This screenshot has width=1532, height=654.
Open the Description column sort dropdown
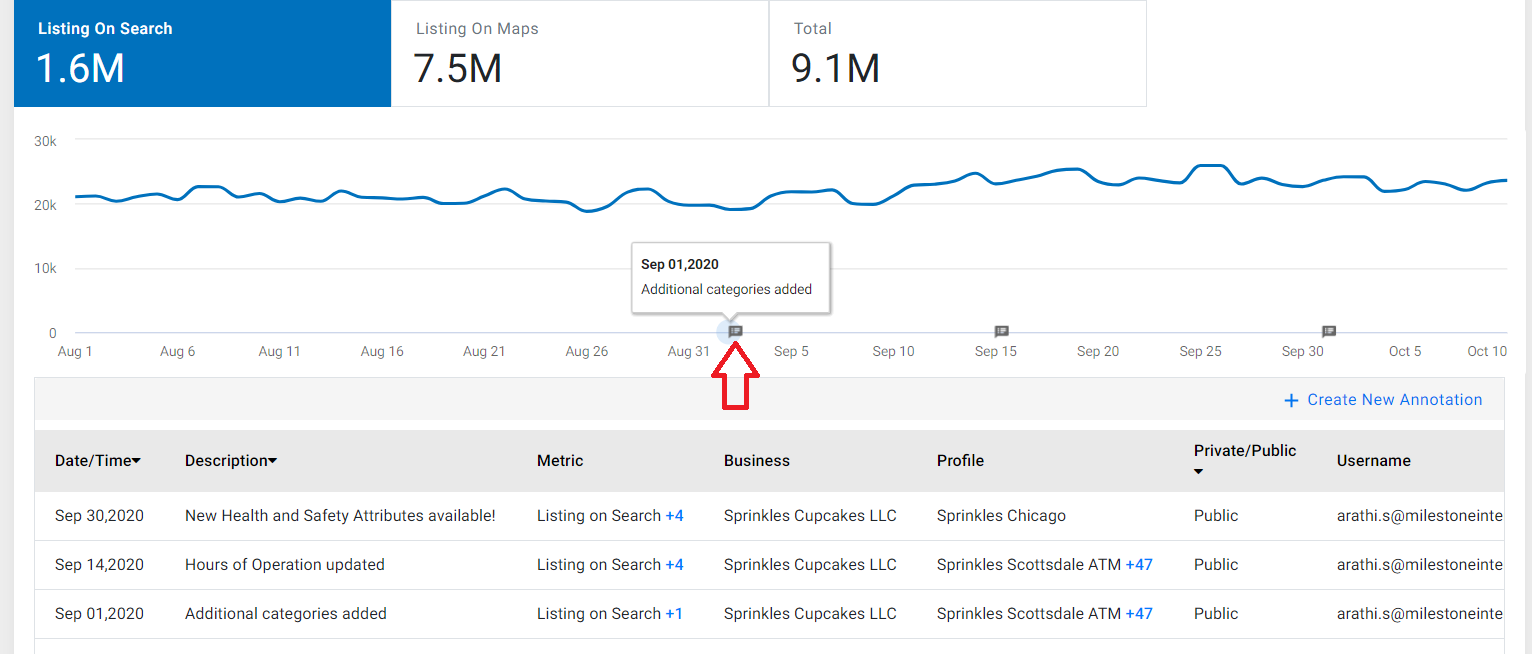tap(272, 461)
